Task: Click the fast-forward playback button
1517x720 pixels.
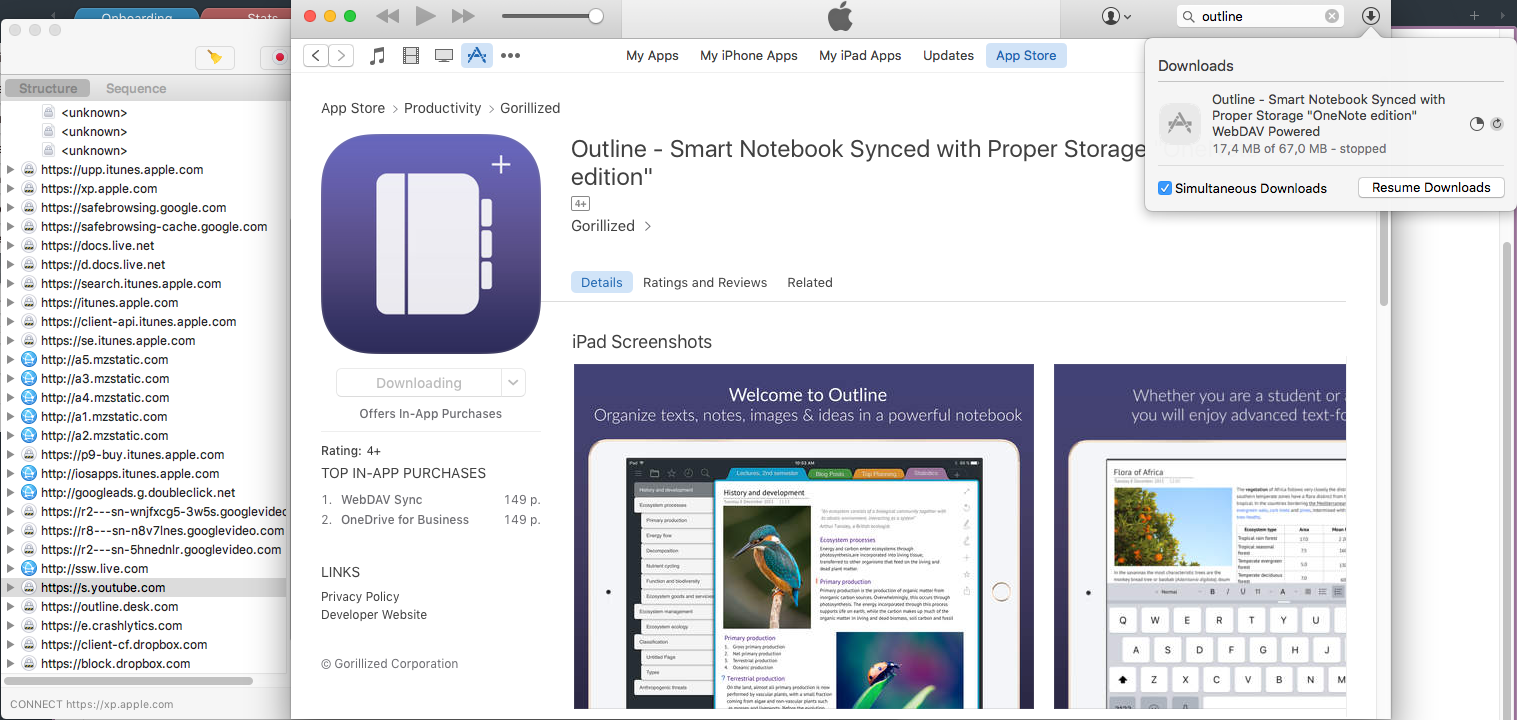Action: click(x=462, y=16)
